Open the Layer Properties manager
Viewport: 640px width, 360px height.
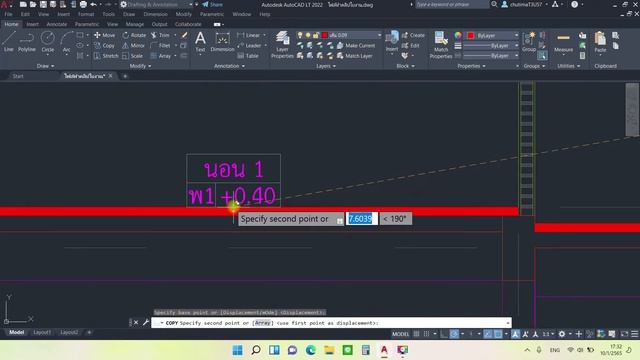tap(282, 45)
